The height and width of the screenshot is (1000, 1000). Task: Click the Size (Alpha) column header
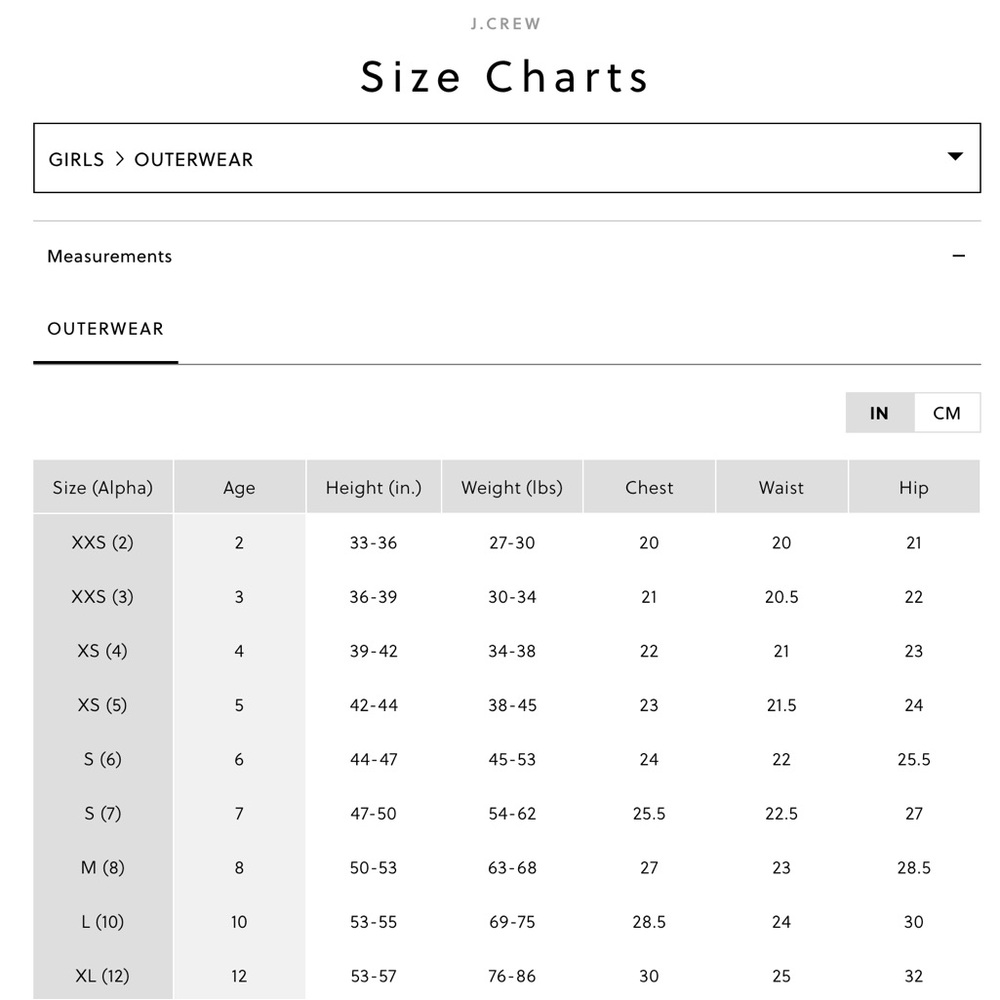[103, 487]
